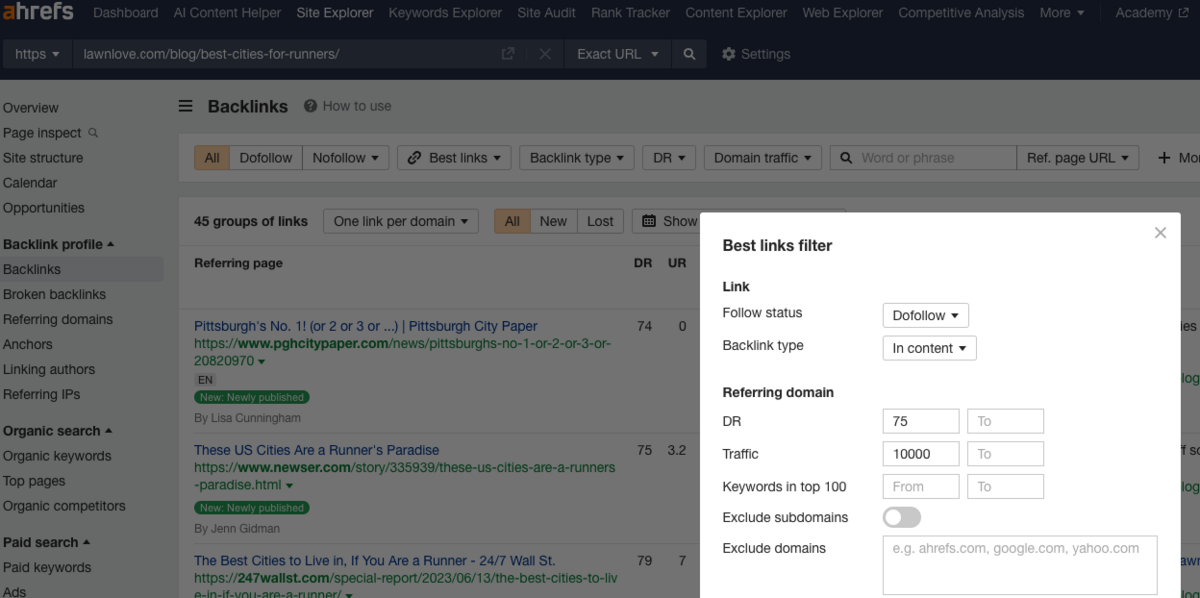Viewport: 1200px width, 598px height.
Task: Click the DR filter input showing 75
Action: coord(920,420)
